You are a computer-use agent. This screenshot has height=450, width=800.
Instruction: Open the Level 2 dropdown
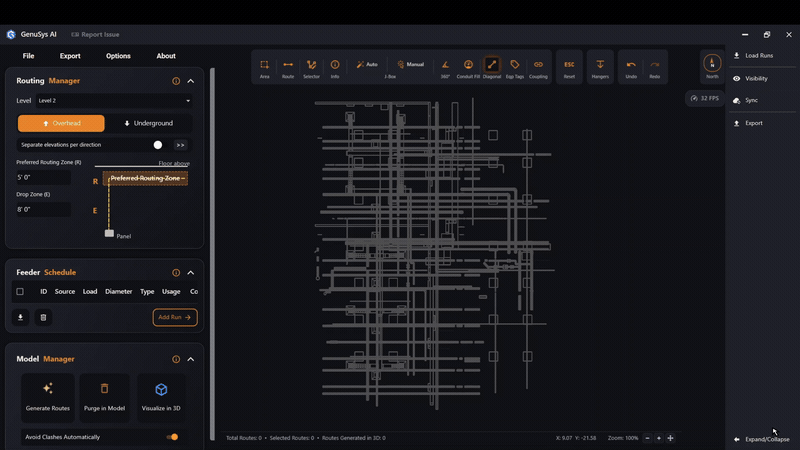tap(114, 101)
